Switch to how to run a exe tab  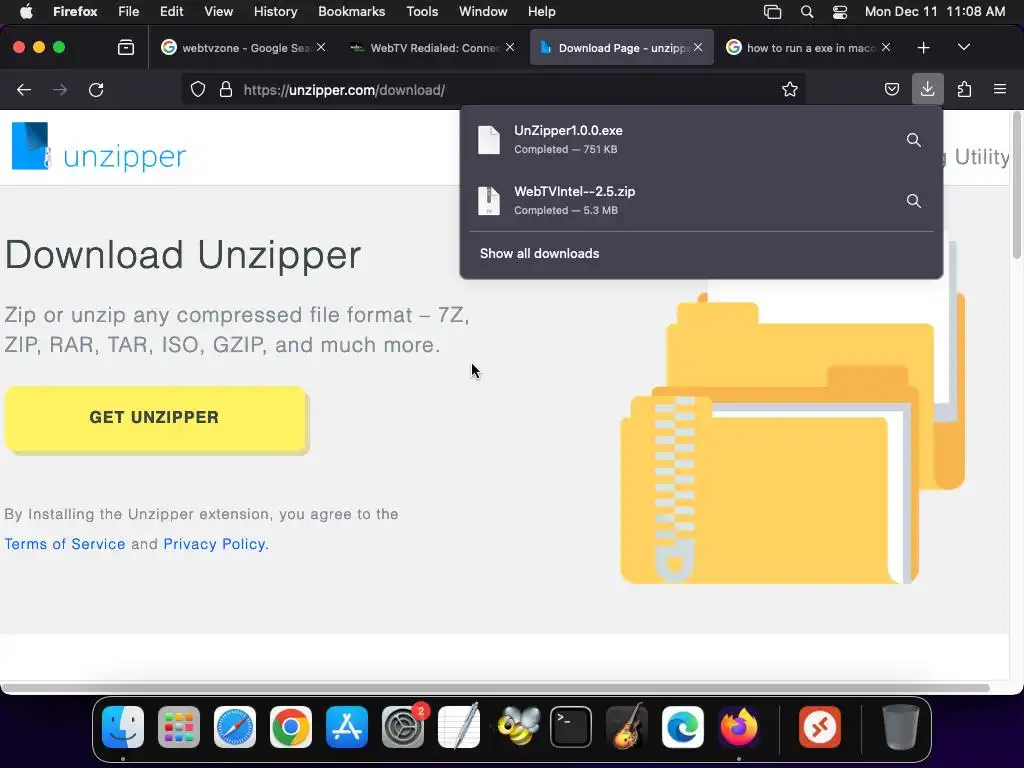tap(808, 48)
